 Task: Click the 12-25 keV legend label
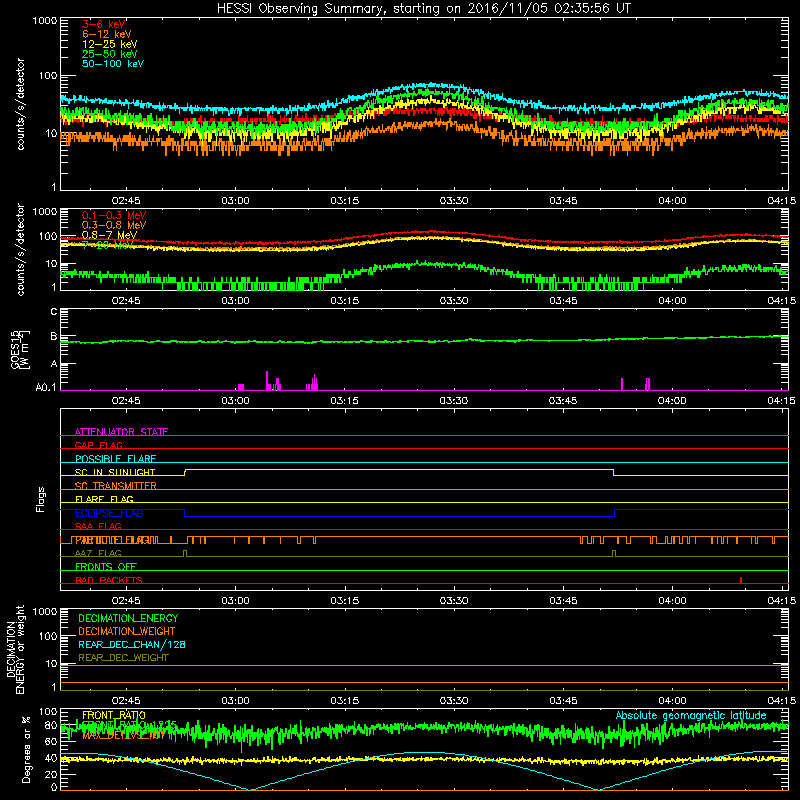109,44
